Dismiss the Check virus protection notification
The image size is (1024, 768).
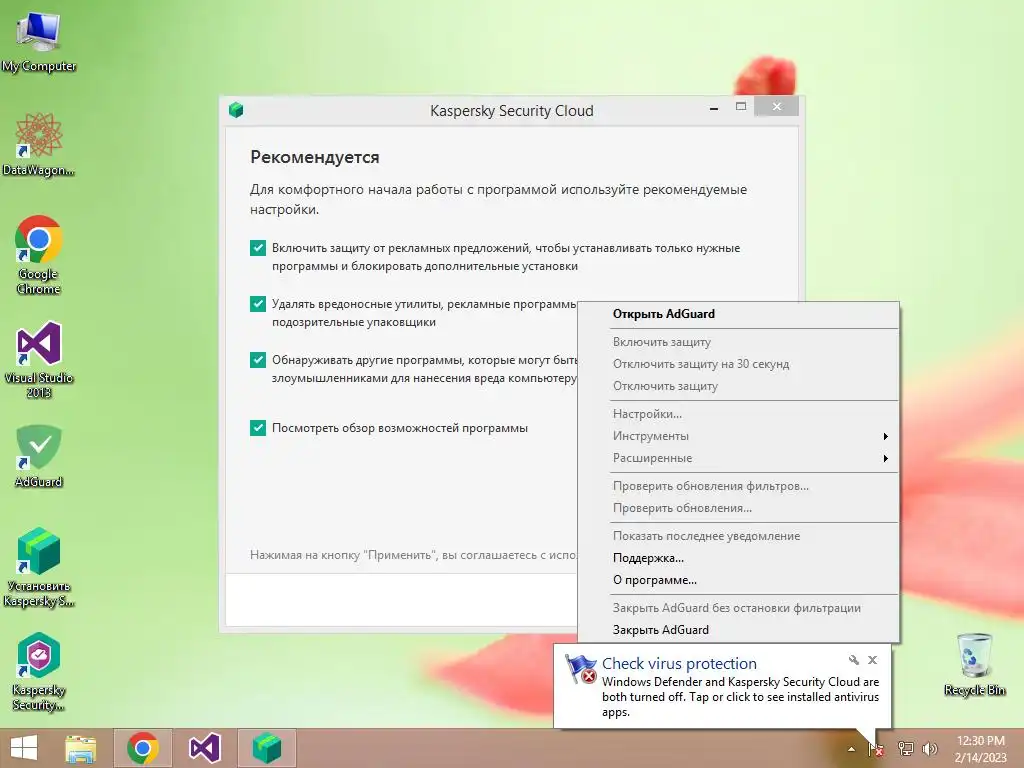point(872,660)
